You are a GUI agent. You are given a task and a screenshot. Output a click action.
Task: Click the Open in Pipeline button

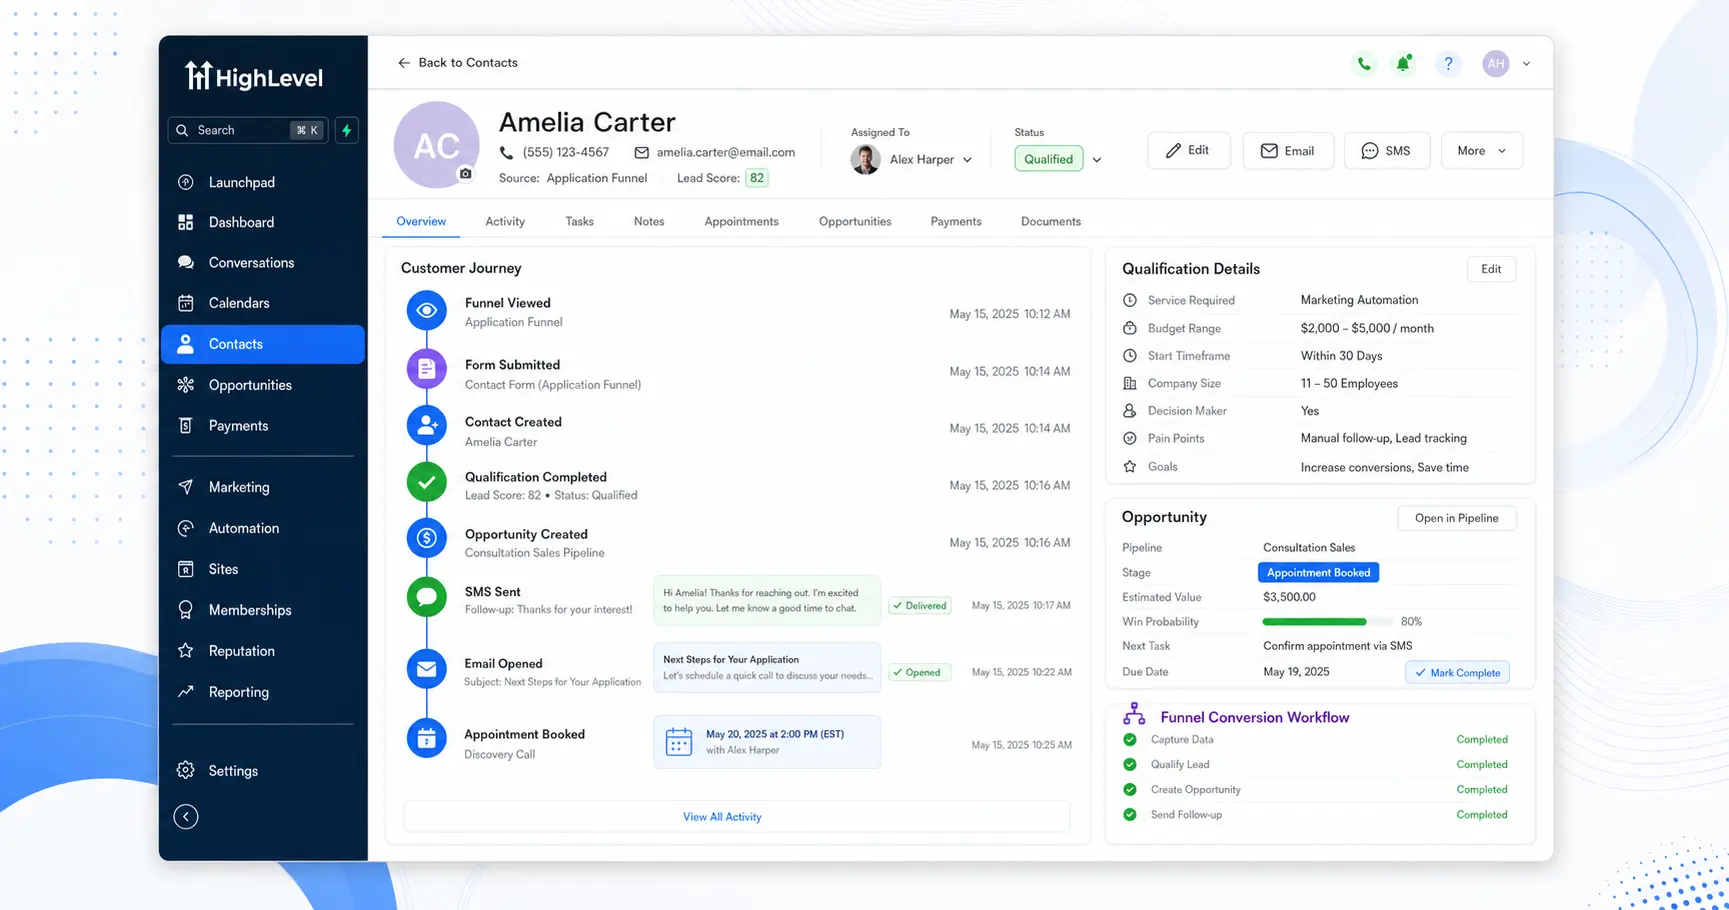click(1456, 518)
